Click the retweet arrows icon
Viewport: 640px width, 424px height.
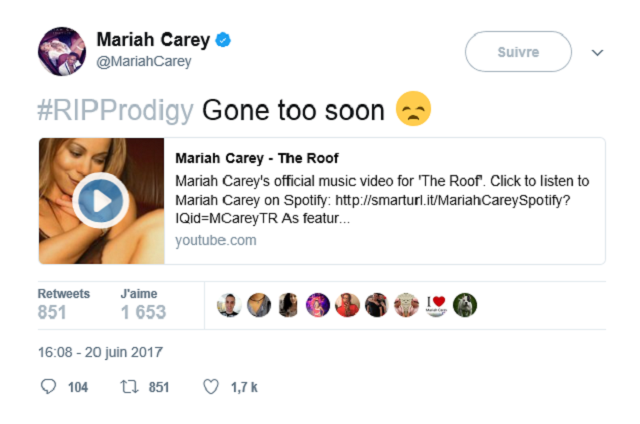pyautogui.click(x=129, y=386)
